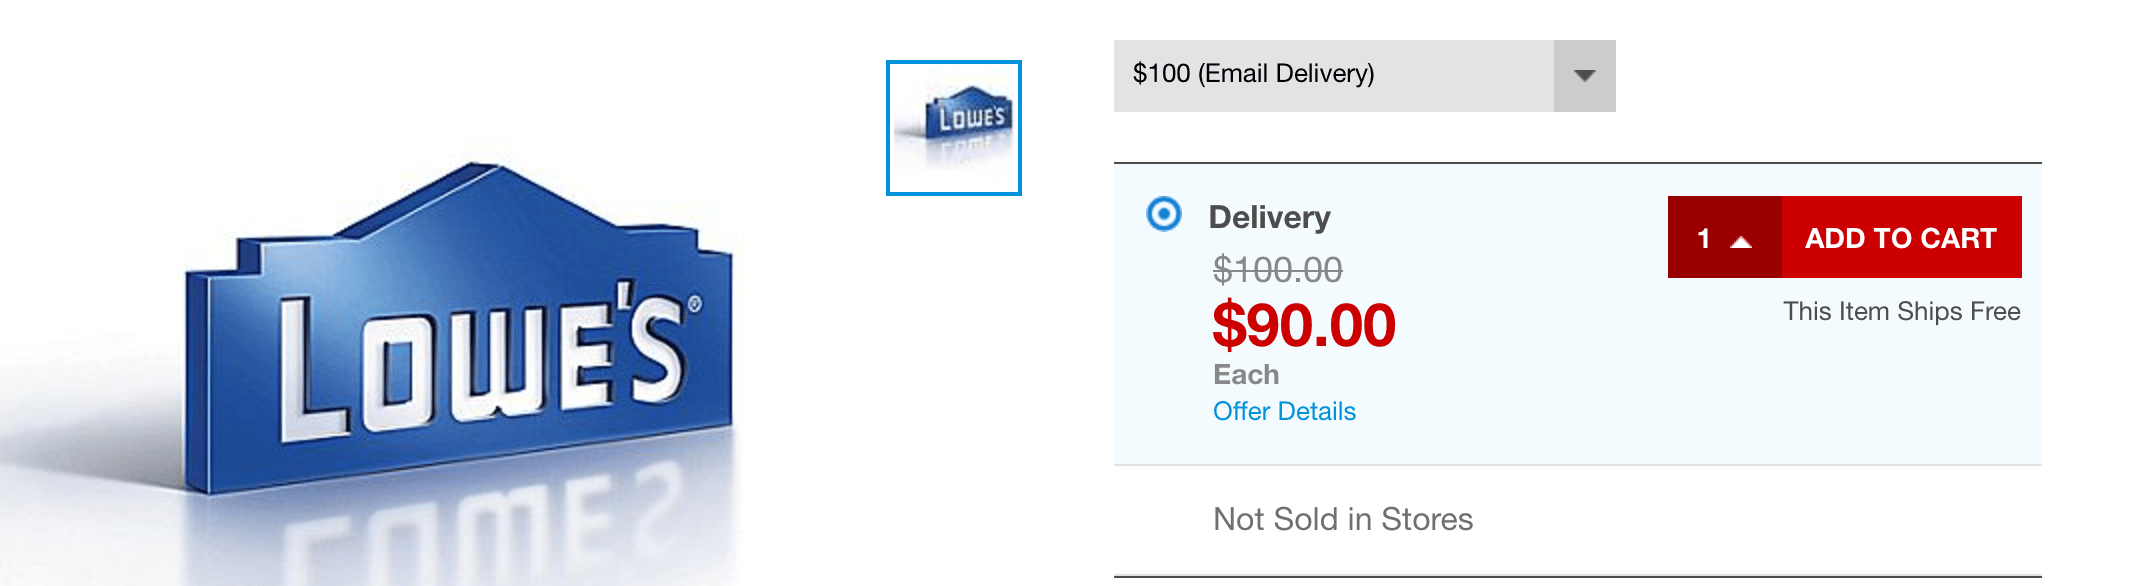Click the ADD TO CART button
2144x586 pixels.
pos(1901,237)
